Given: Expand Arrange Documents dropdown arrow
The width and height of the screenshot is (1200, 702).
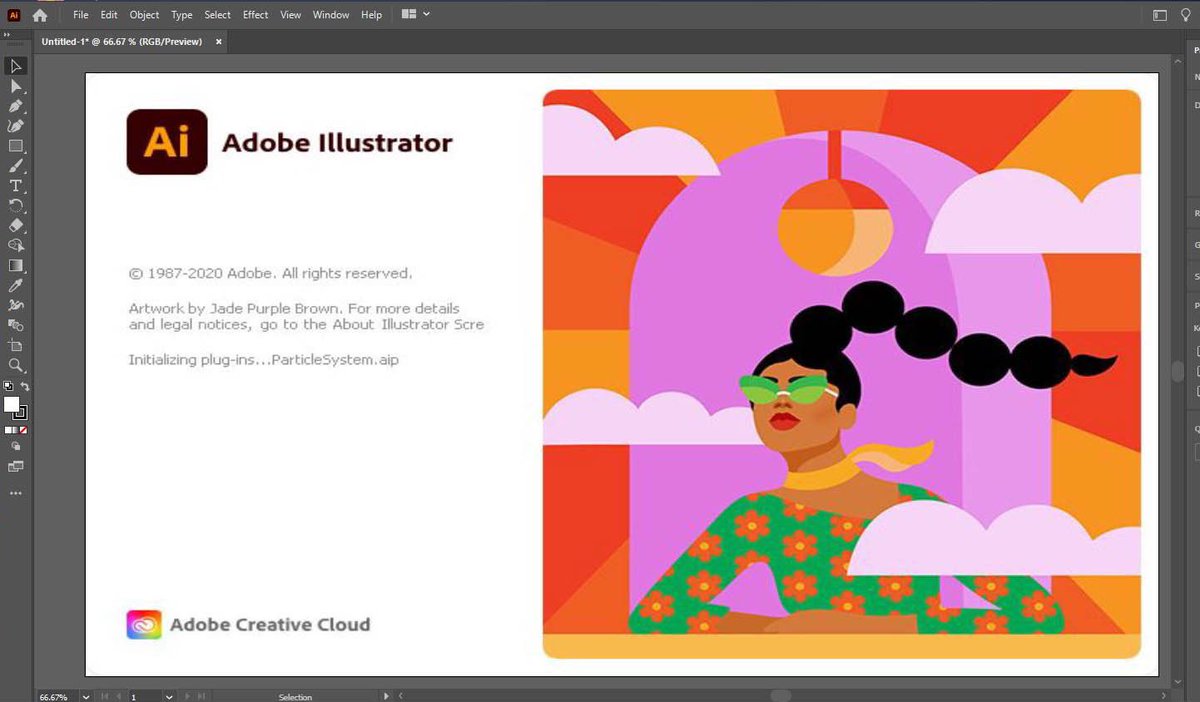Looking at the screenshot, I should pyautogui.click(x=426, y=15).
